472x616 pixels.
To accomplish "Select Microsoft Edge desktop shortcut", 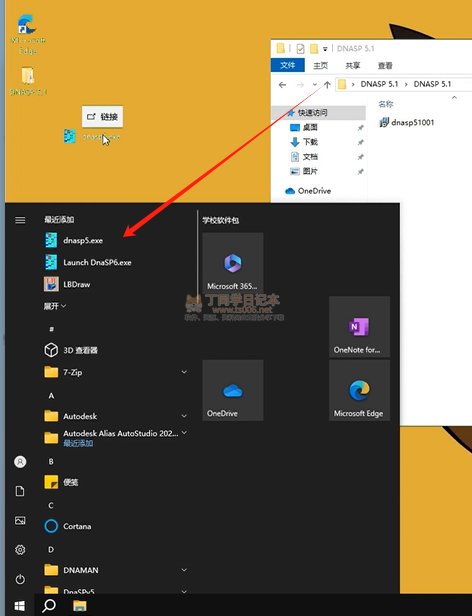I will point(28,34).
